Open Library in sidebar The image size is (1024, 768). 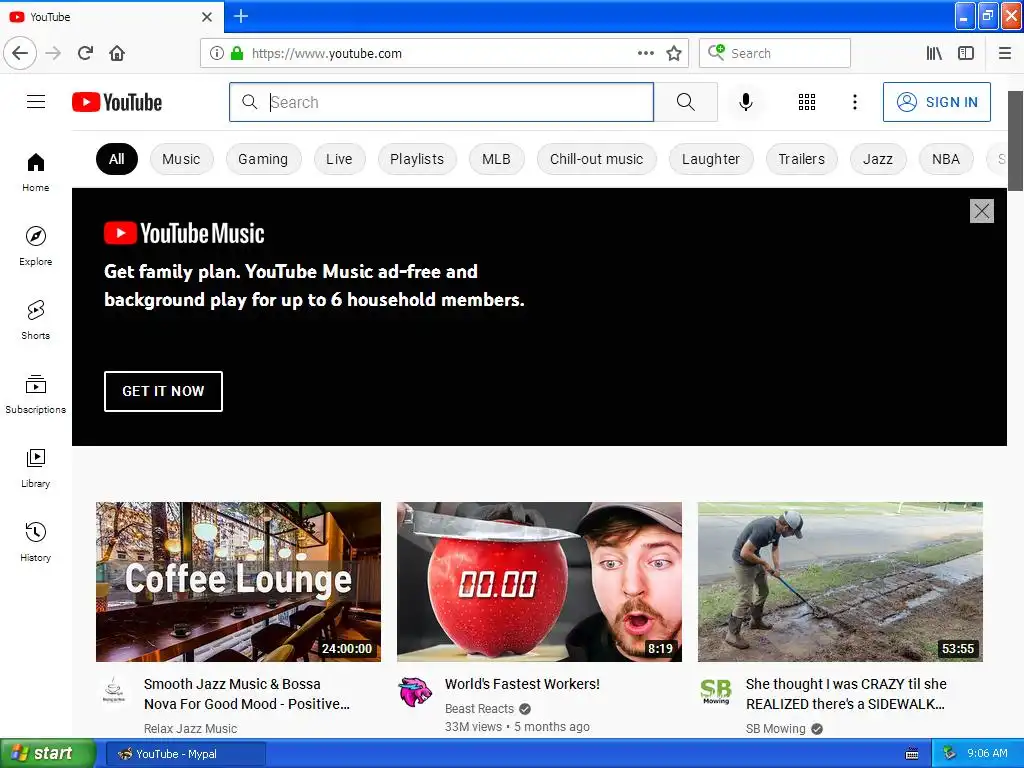(x=36, y=468)
